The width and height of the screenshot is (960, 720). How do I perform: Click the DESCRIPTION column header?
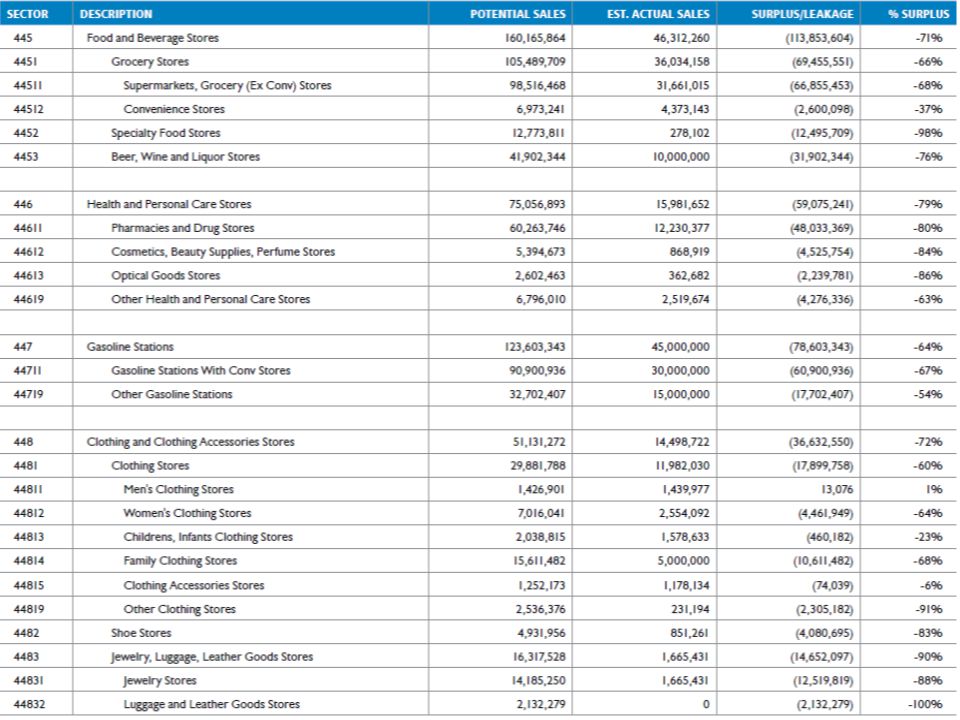pyautogui.click(x=116, y=13)
